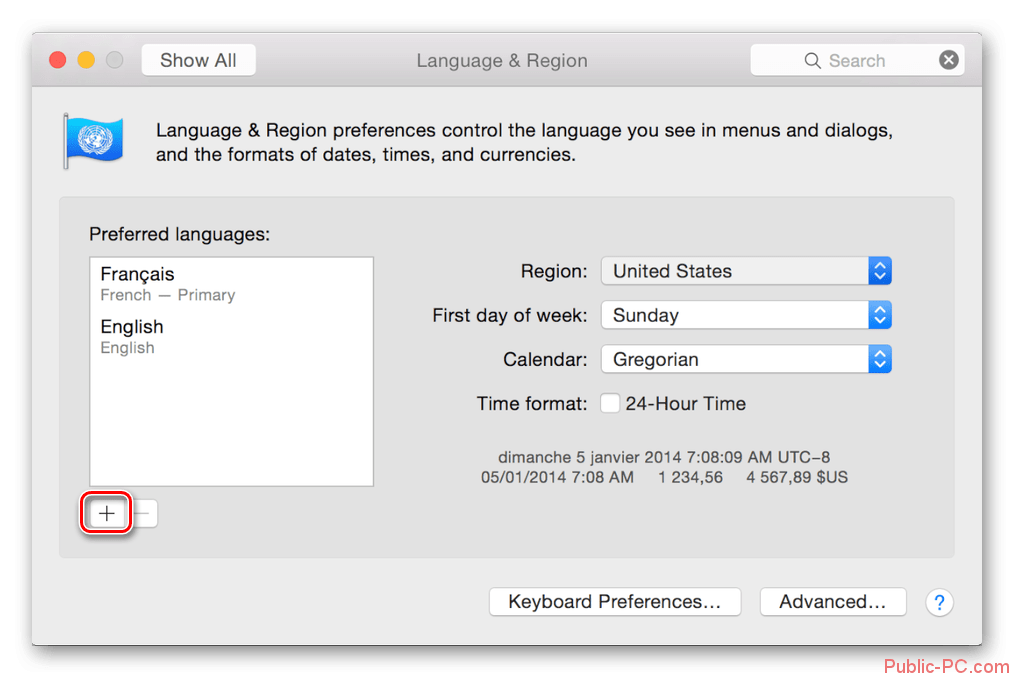1014x678 pixels.
Task: Clear the search field with the X icon
Action: 948,60
